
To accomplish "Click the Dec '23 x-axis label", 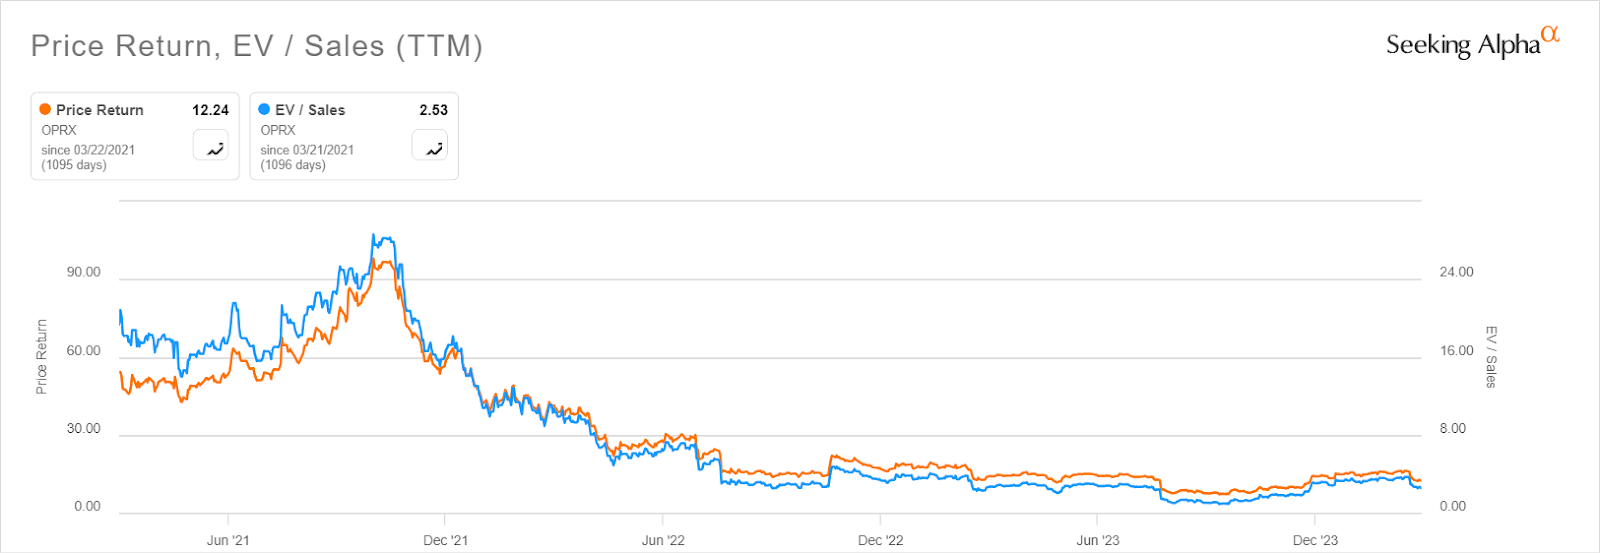I will click(x=1315, y=540).
